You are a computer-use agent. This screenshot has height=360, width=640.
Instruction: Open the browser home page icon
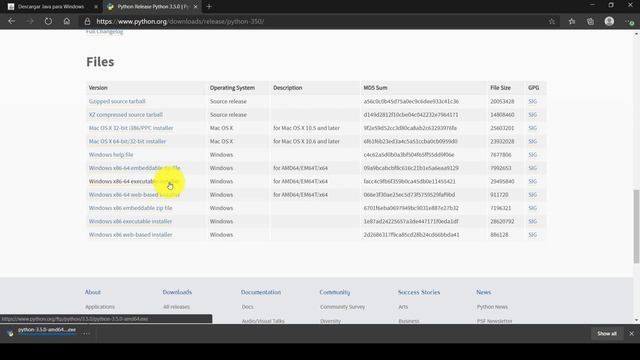click(x=67, y=21)
